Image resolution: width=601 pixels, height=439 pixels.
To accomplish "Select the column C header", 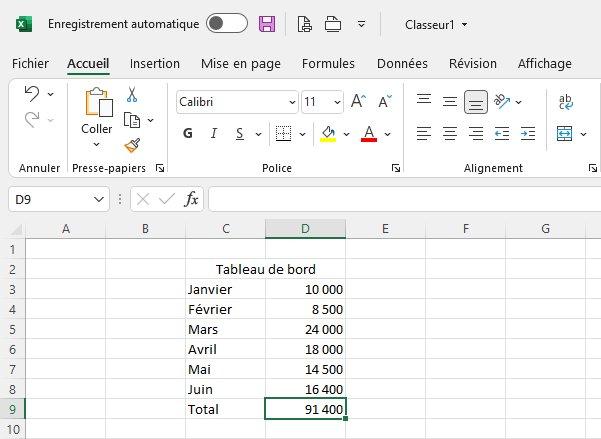I will [226, 229].
